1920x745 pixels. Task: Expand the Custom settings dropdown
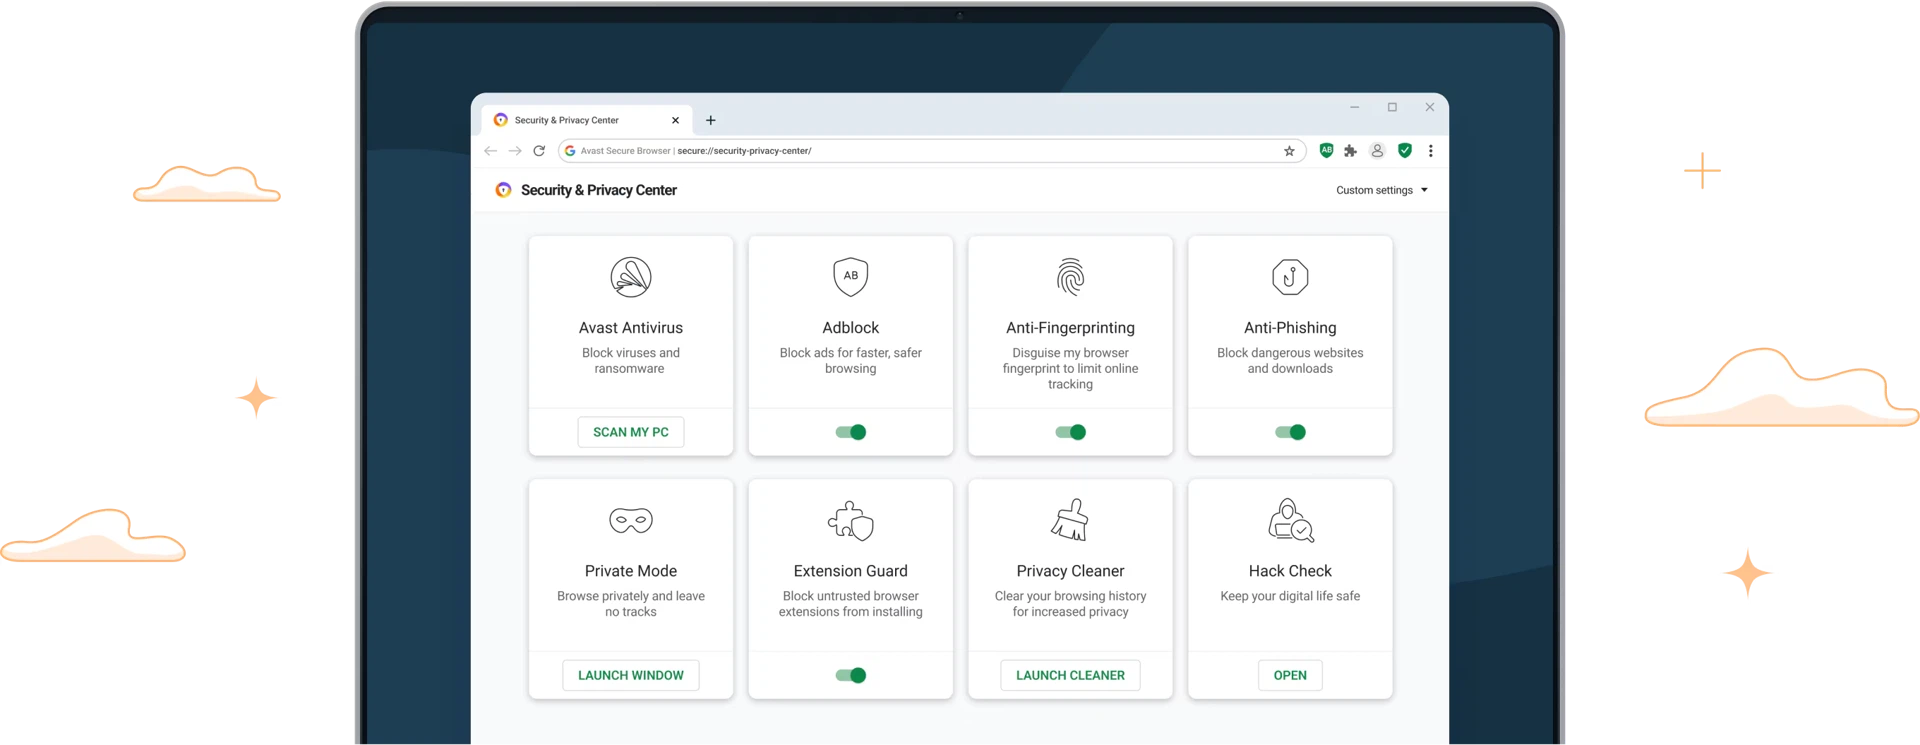1382,190
